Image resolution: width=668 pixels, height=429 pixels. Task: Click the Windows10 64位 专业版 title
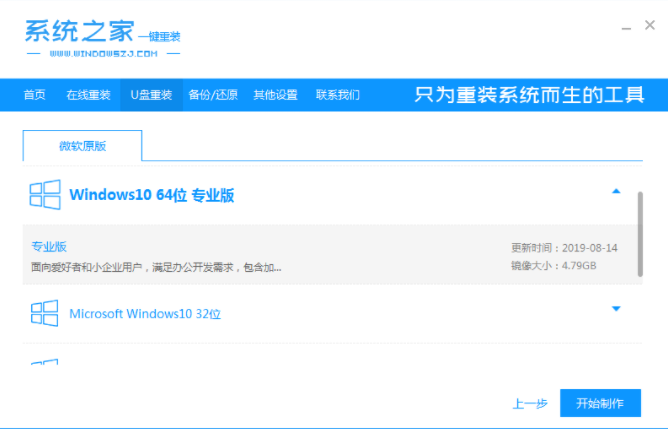[152, 195]
